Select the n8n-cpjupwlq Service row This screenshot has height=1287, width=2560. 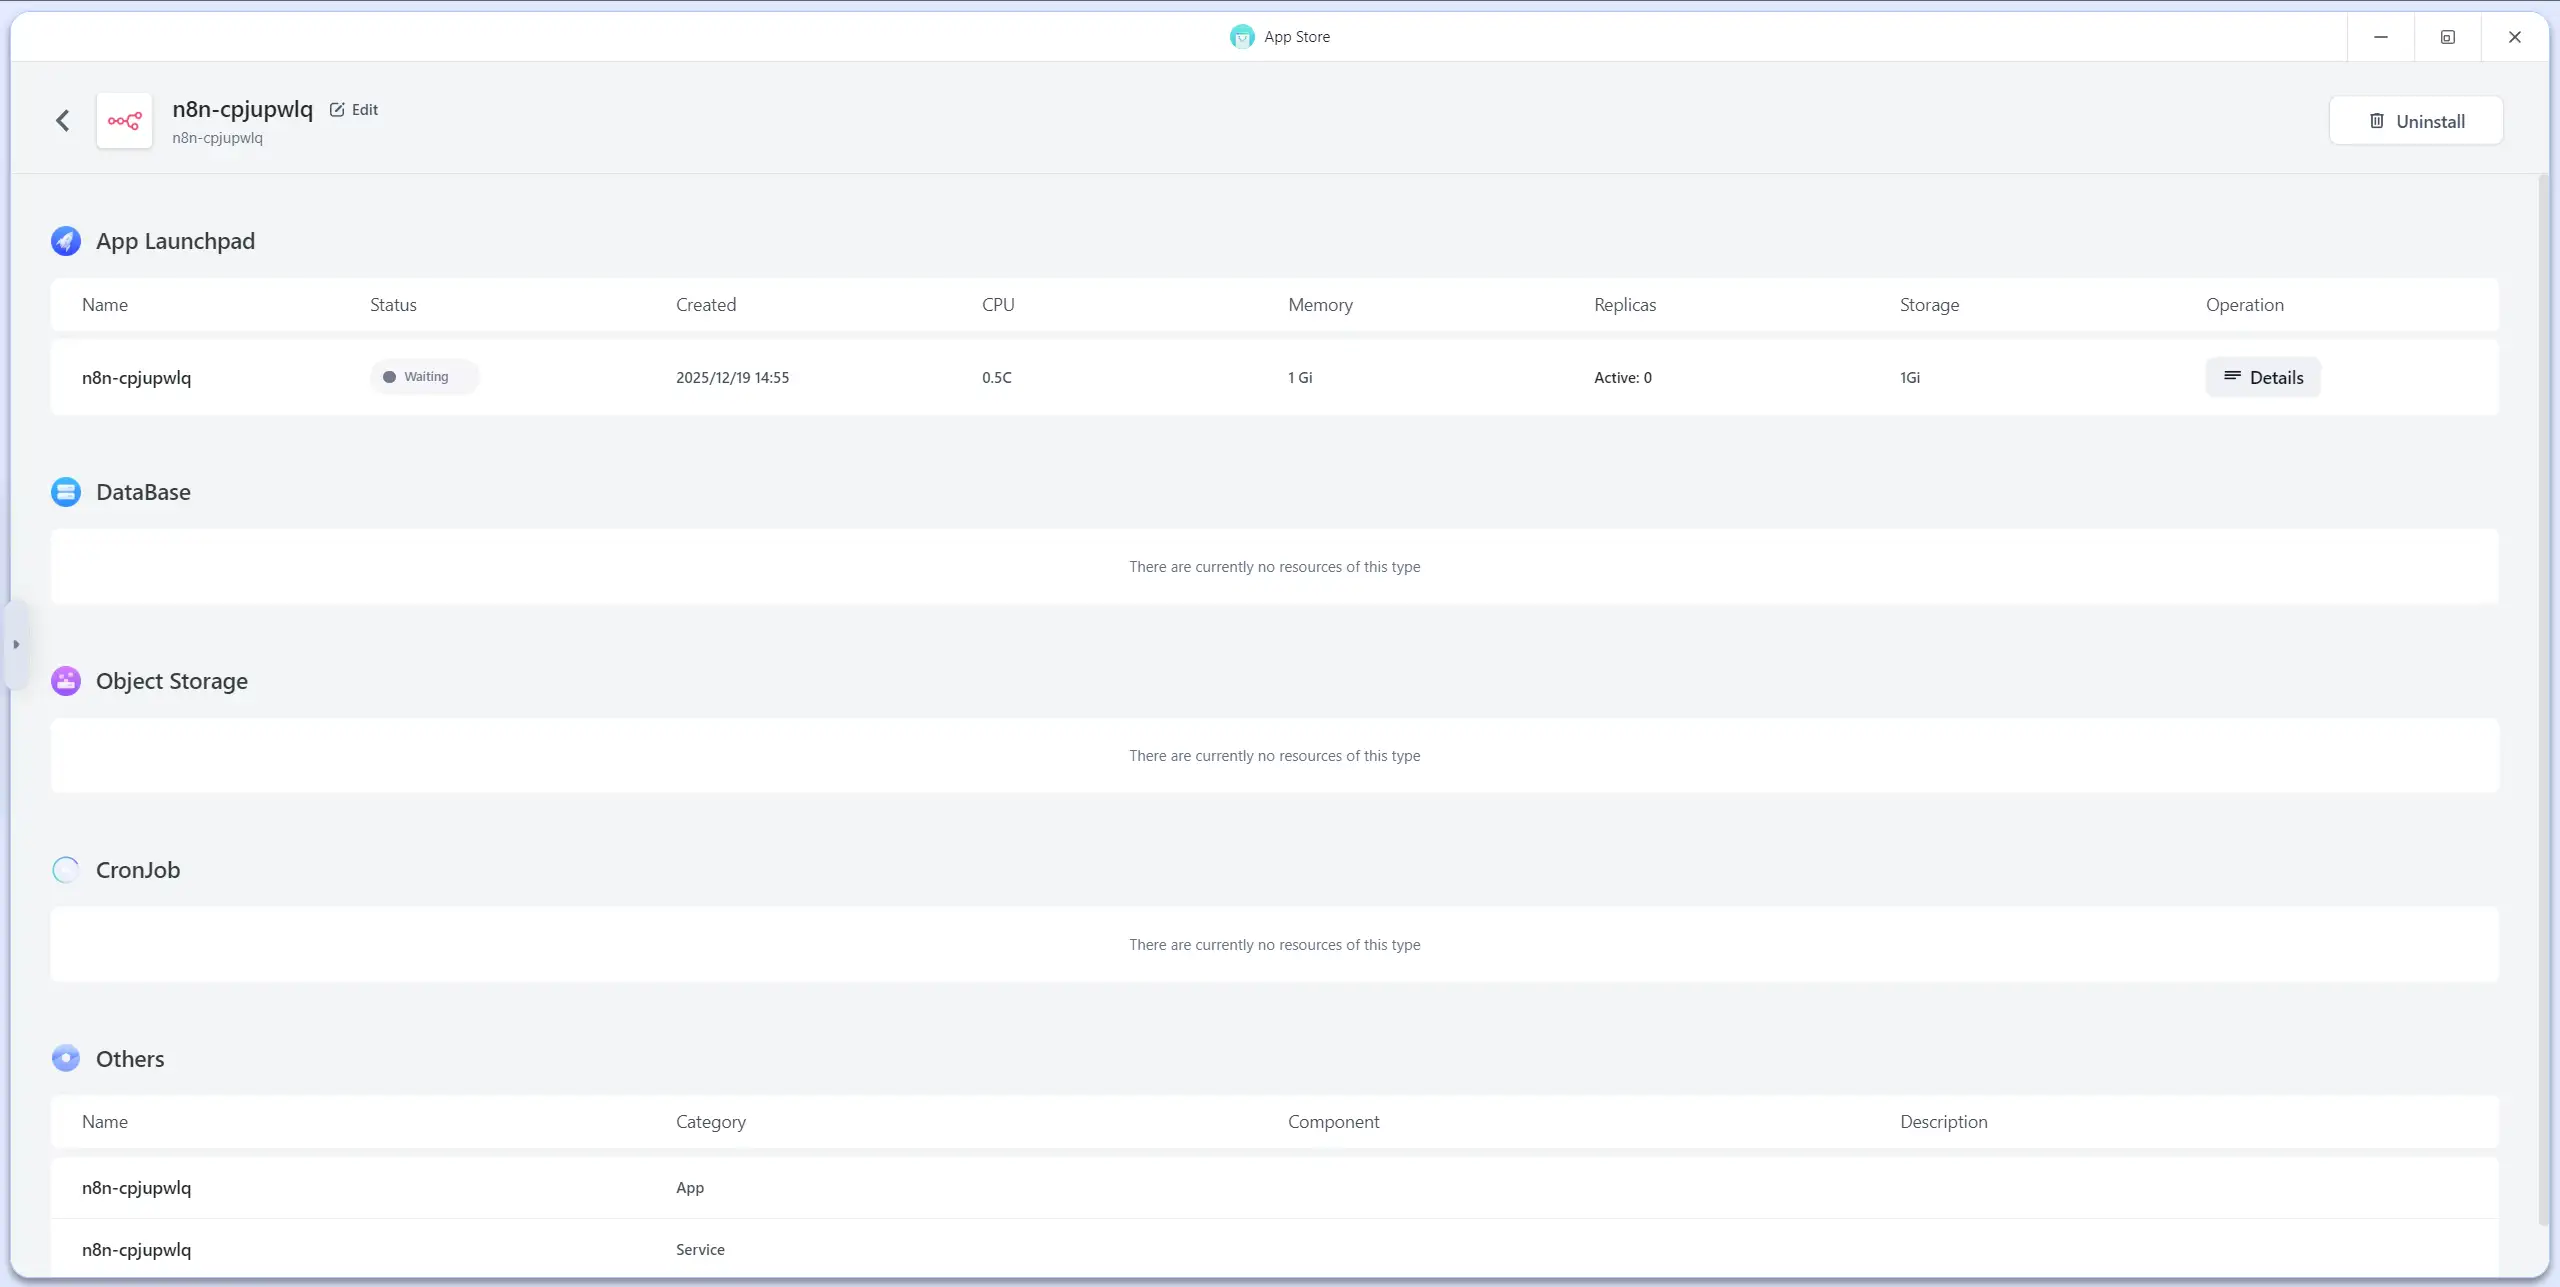point(137,1250)
